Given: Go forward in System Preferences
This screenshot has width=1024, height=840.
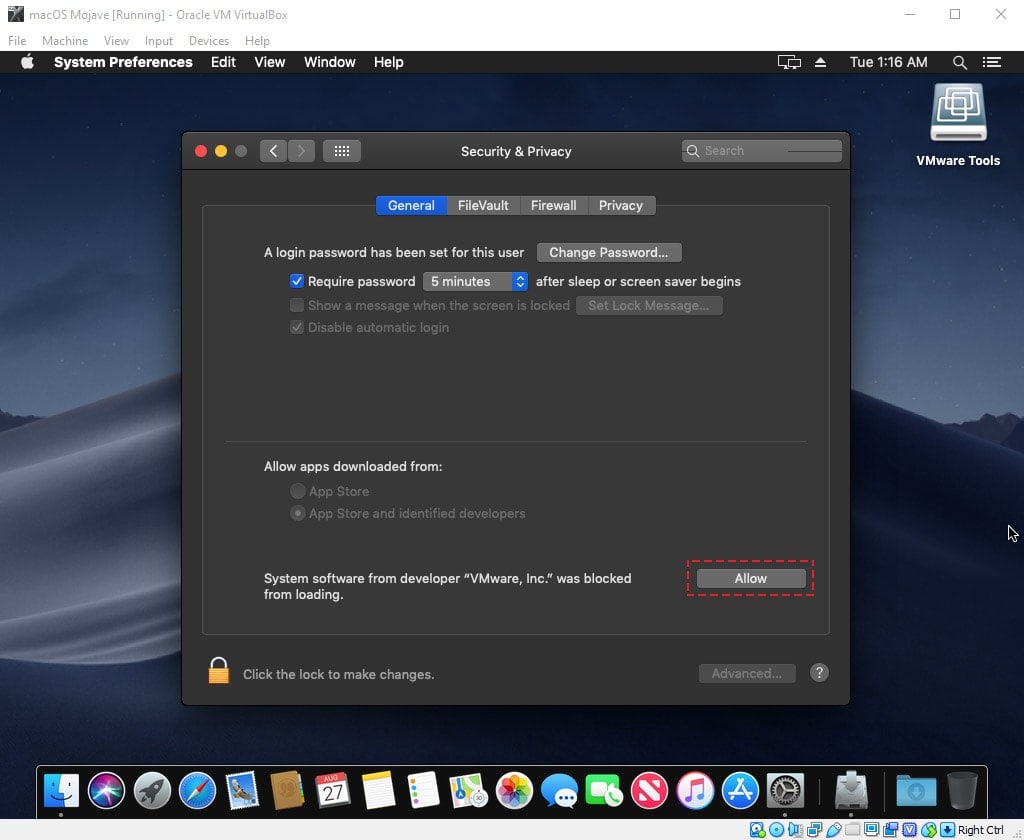Looking at the screenshot, I should [301, 151].
